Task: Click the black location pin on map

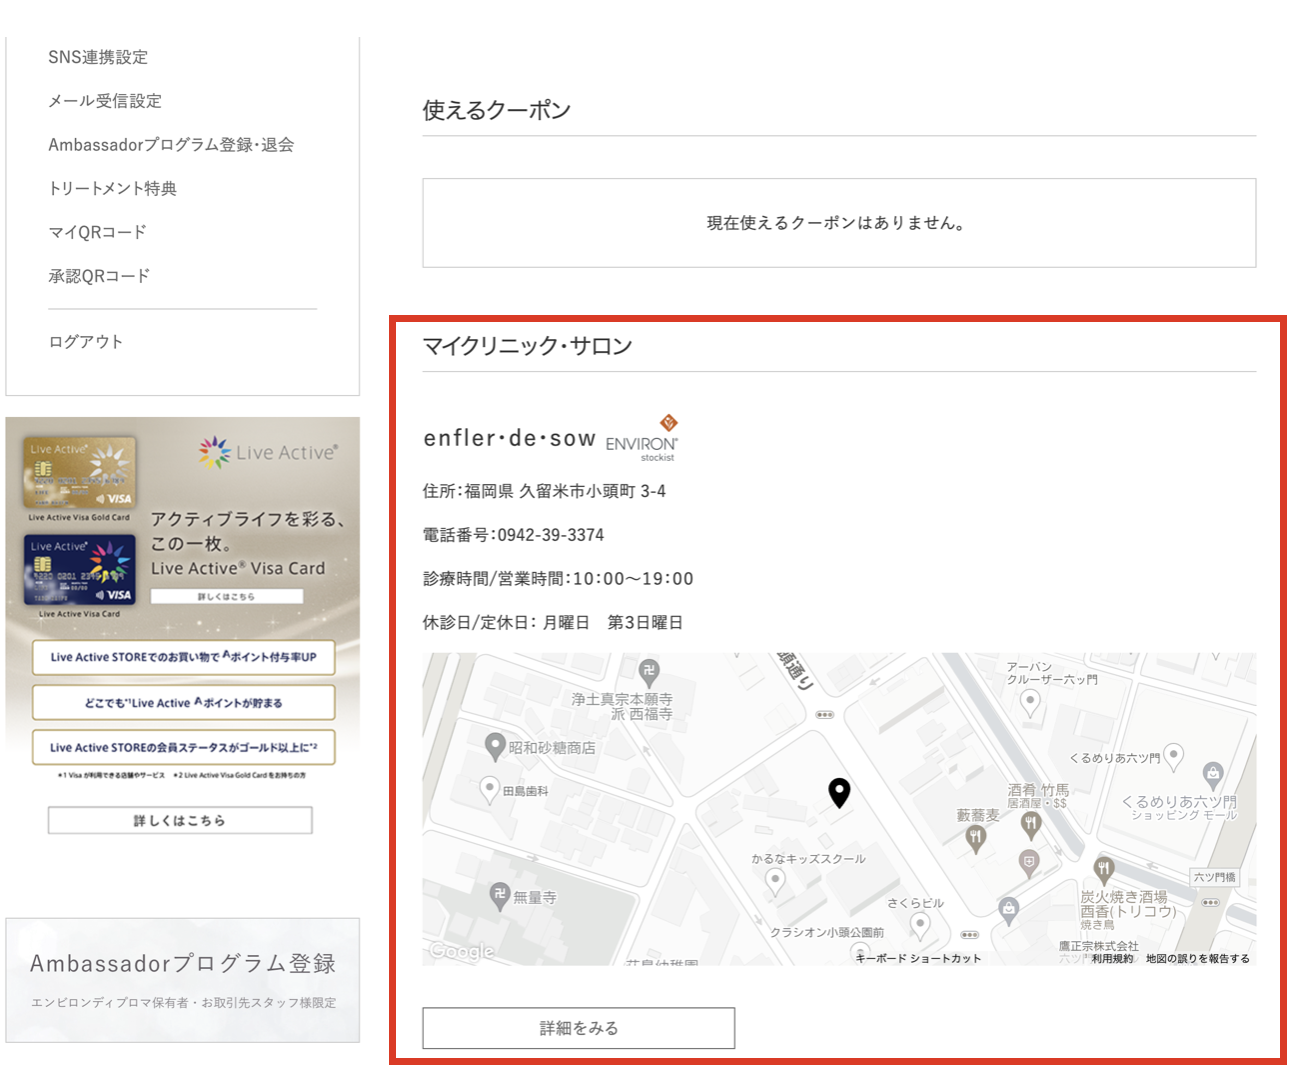Action: [839, 792]
